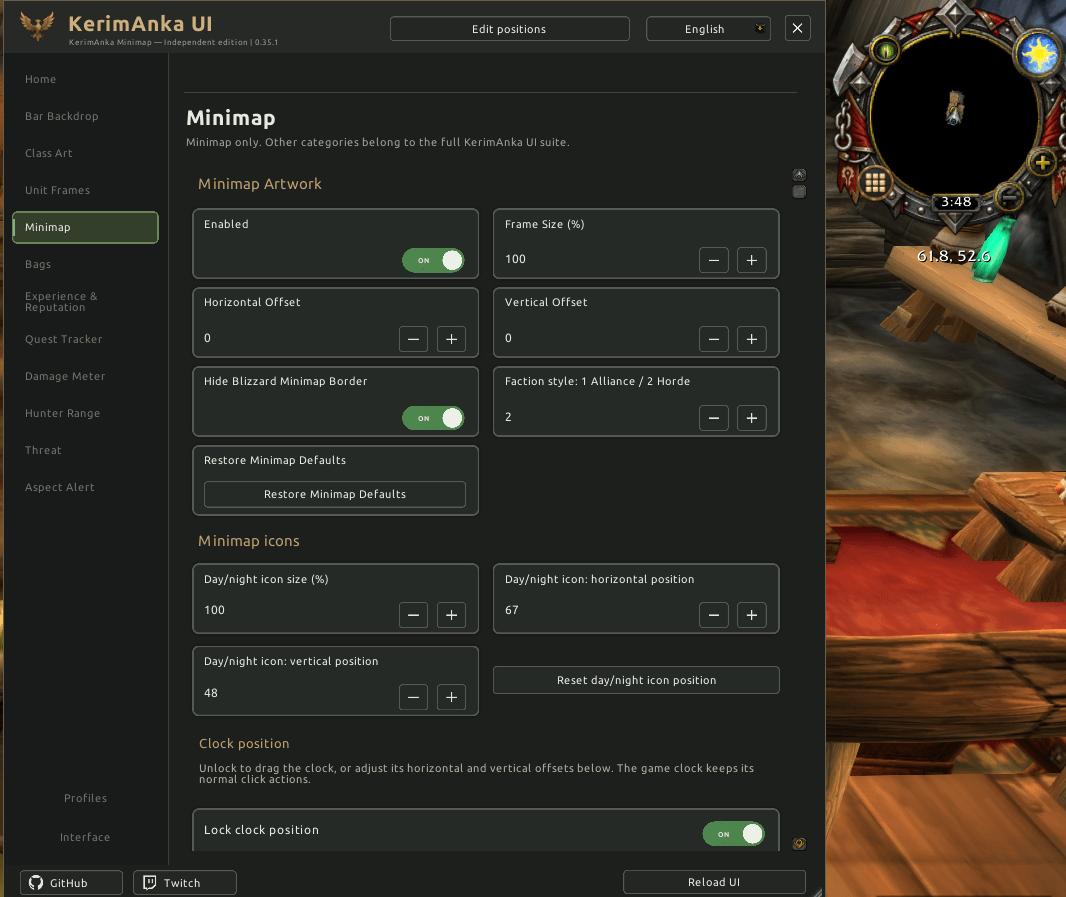Click the minimap zoom-in plus icon
Image resolution: width=1066 pixels, height=897 pixels.
tap(1042, 163)
